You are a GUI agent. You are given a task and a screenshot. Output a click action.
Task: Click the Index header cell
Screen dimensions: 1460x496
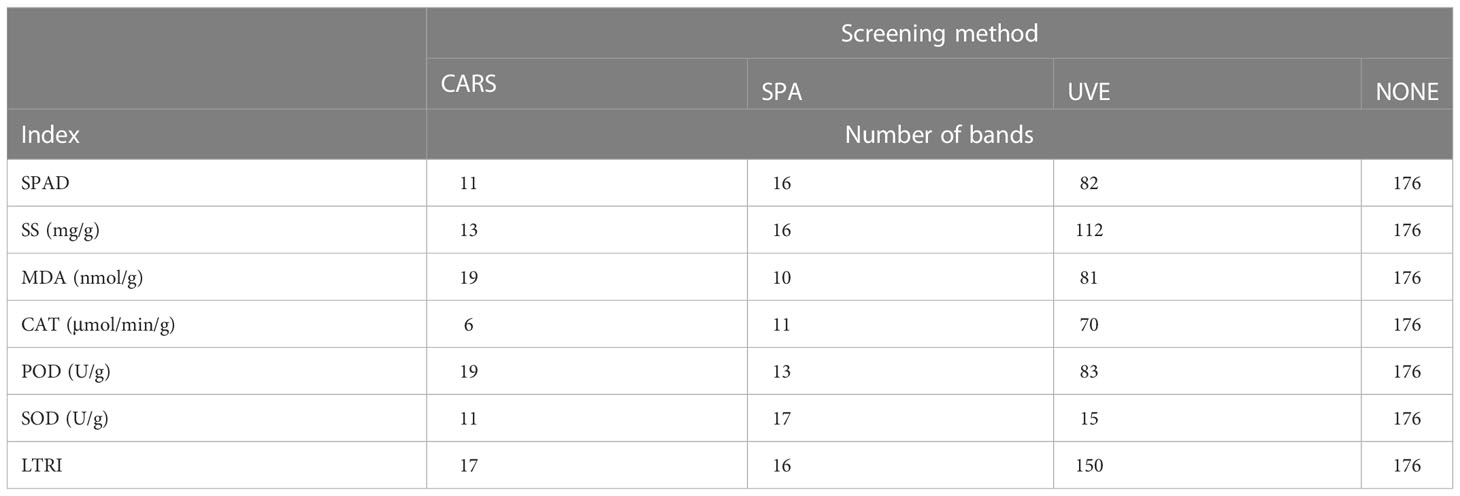point(51,135)
